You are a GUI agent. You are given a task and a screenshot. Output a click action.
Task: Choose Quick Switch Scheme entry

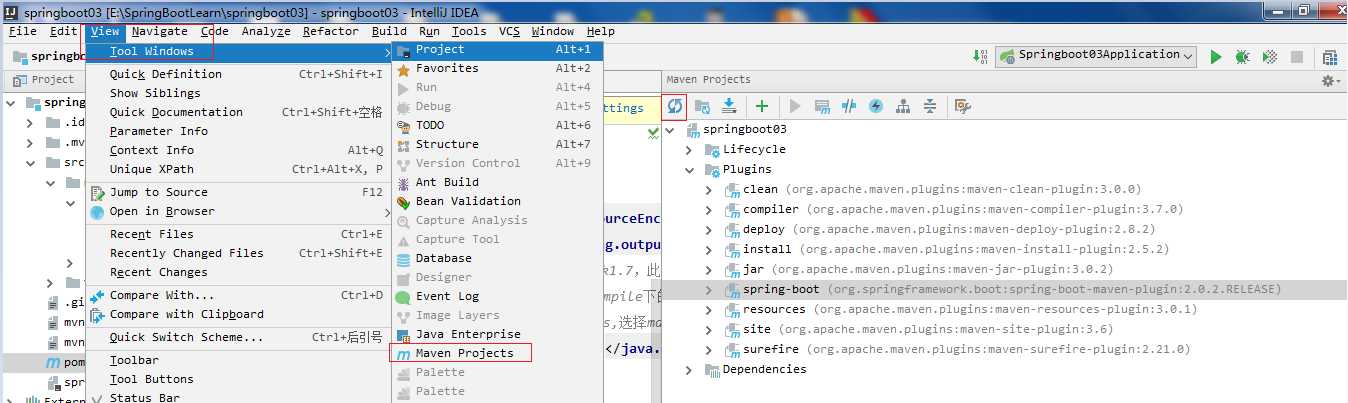click(x=236, y=337)
